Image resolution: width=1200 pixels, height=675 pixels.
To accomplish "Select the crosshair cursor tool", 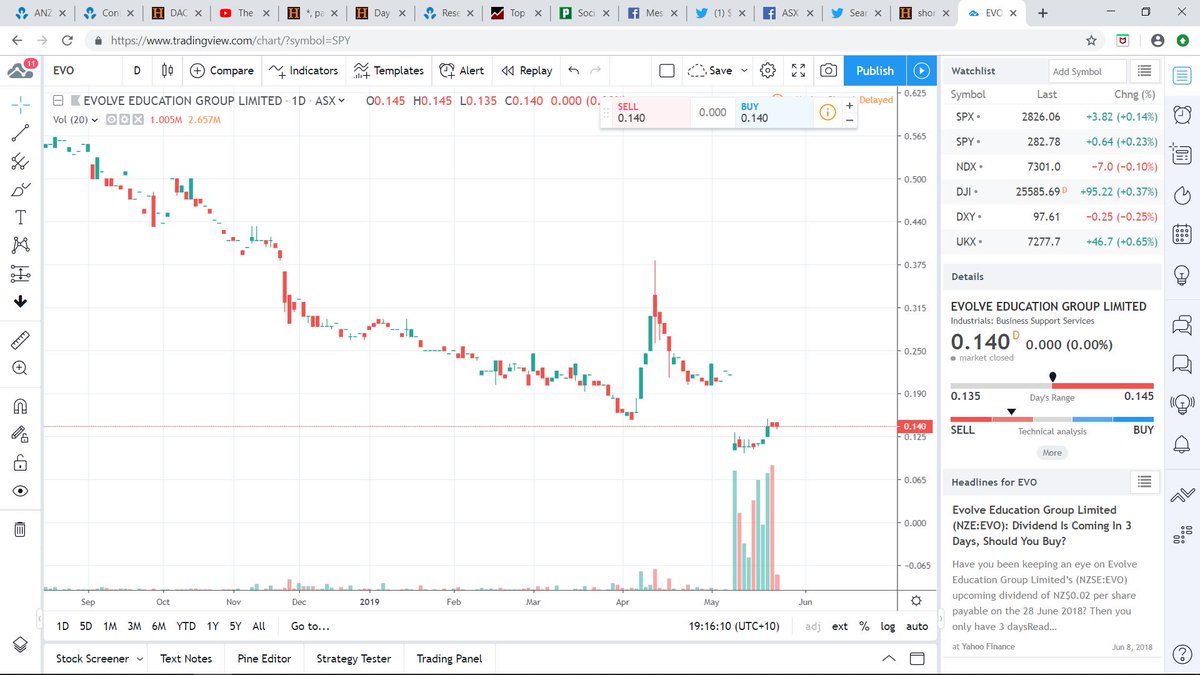I will 20,104.
